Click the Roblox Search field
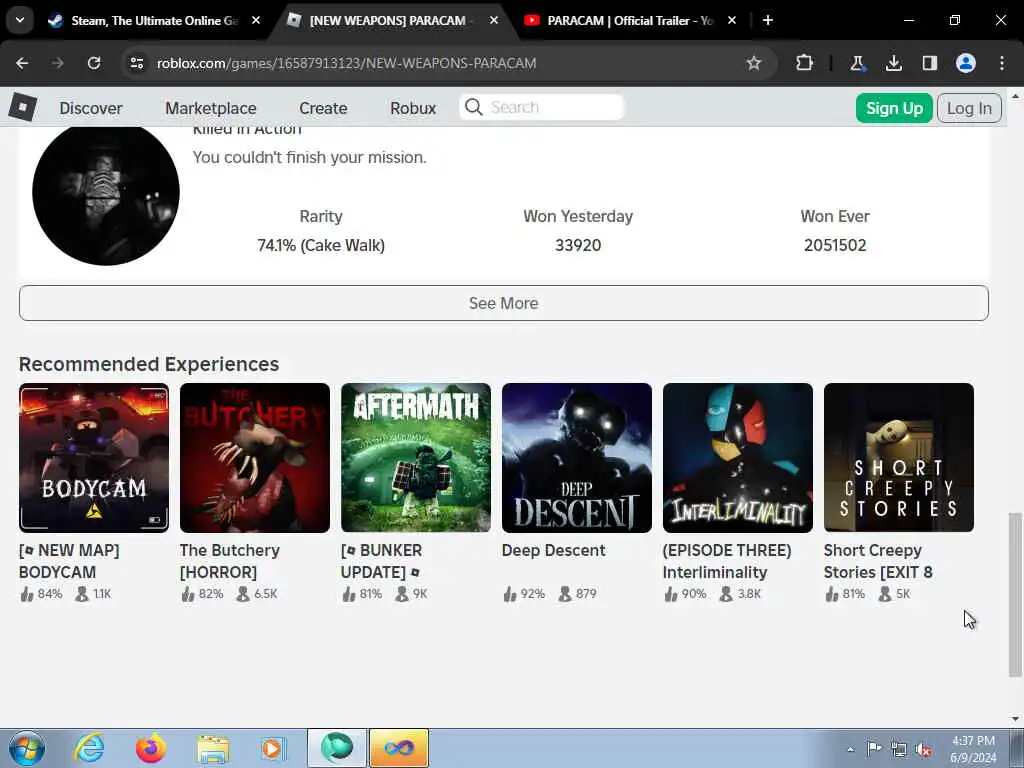 [542, 107]
